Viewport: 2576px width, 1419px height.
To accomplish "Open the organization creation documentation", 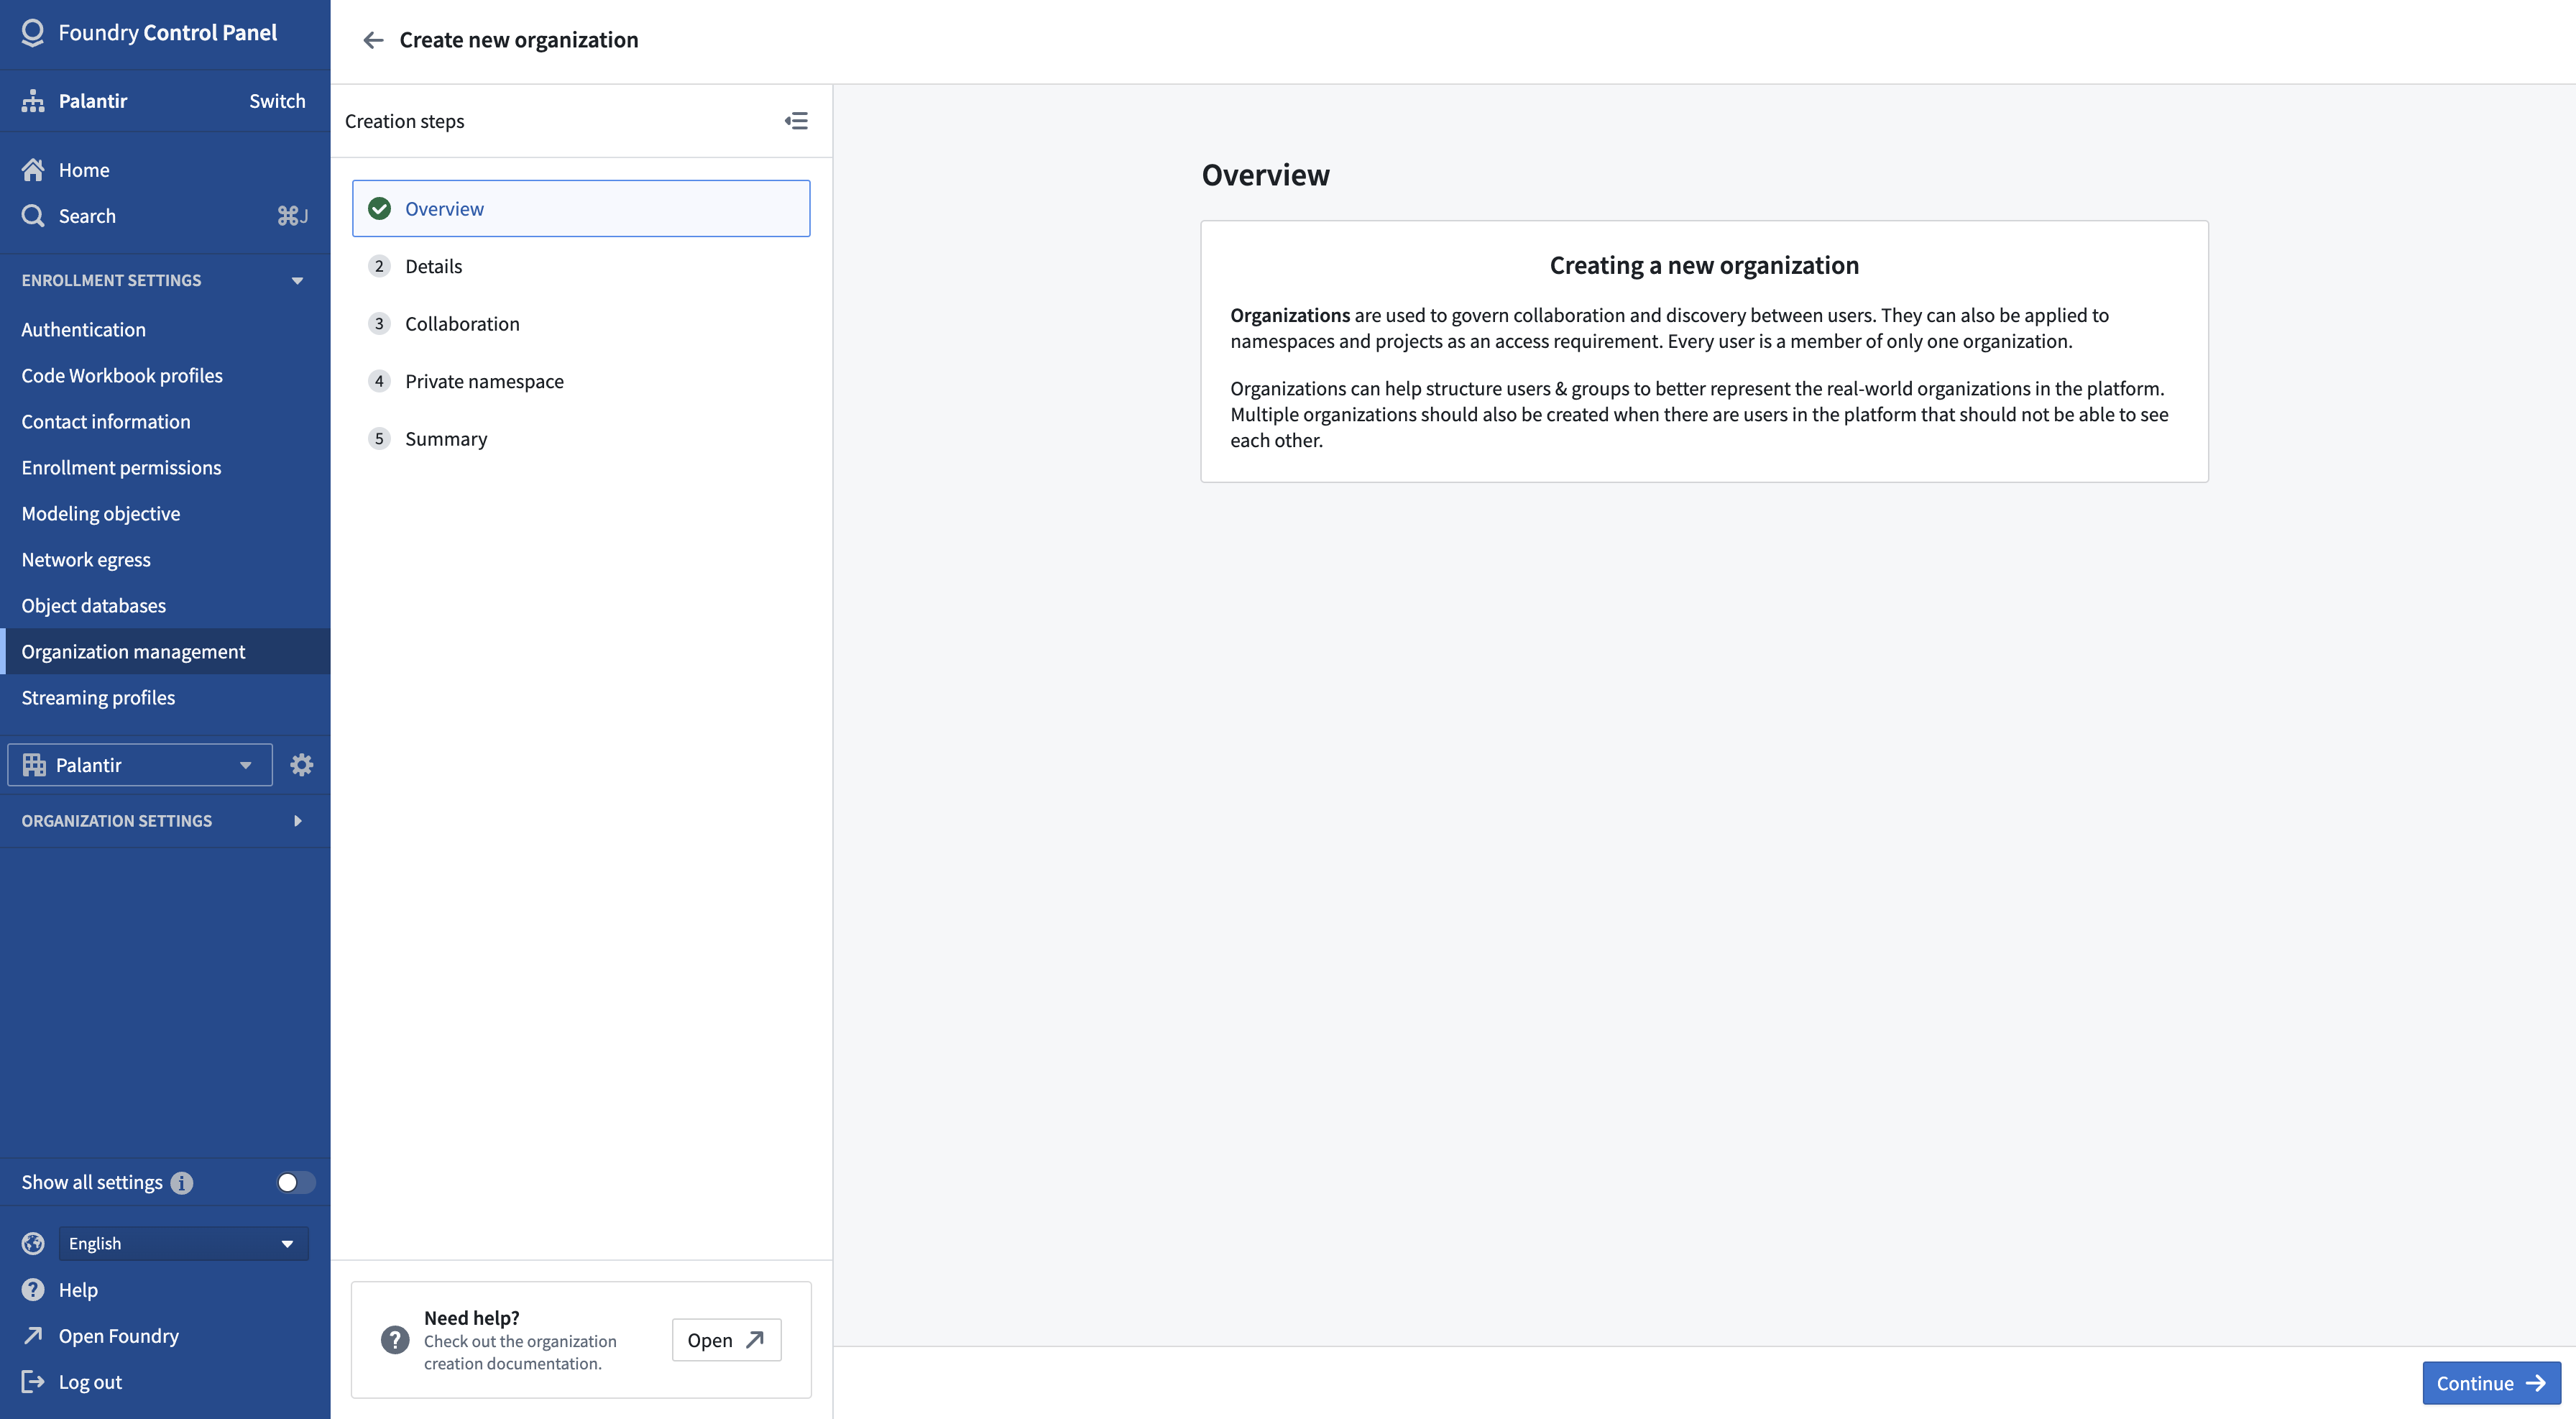I will (x=726, y=1340).
